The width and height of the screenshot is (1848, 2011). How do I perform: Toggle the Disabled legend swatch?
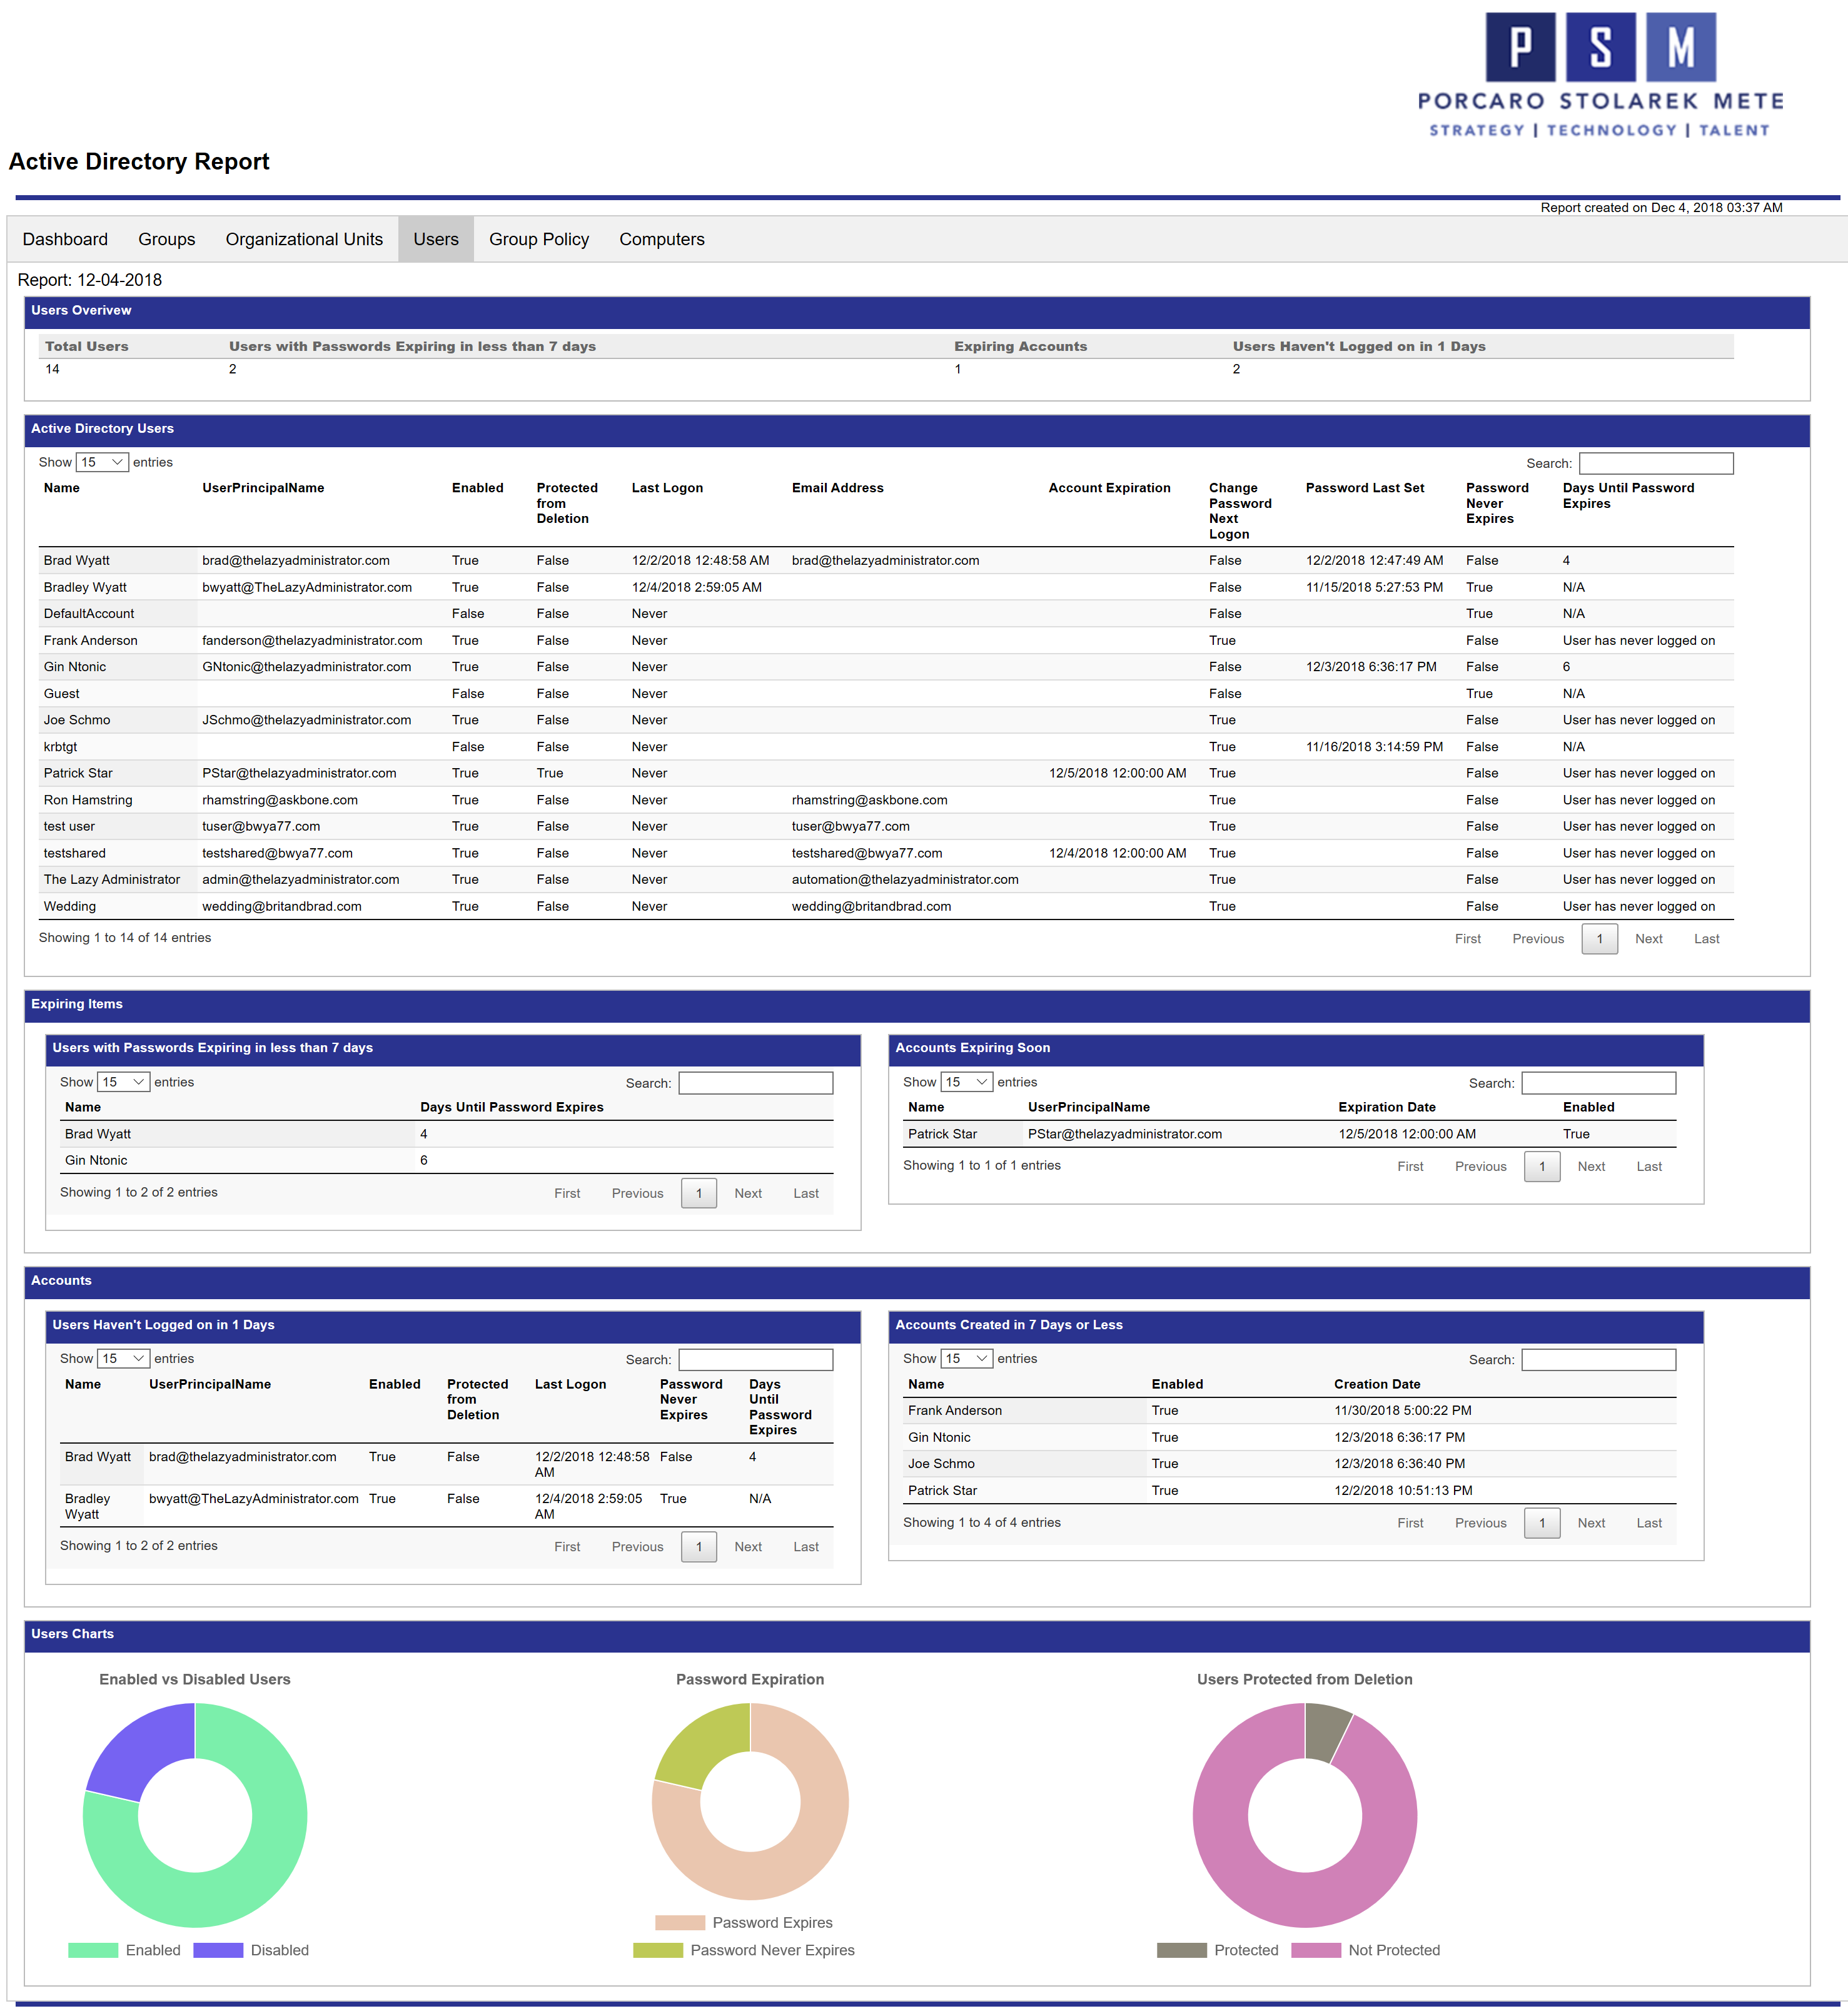pos(218,1950)
